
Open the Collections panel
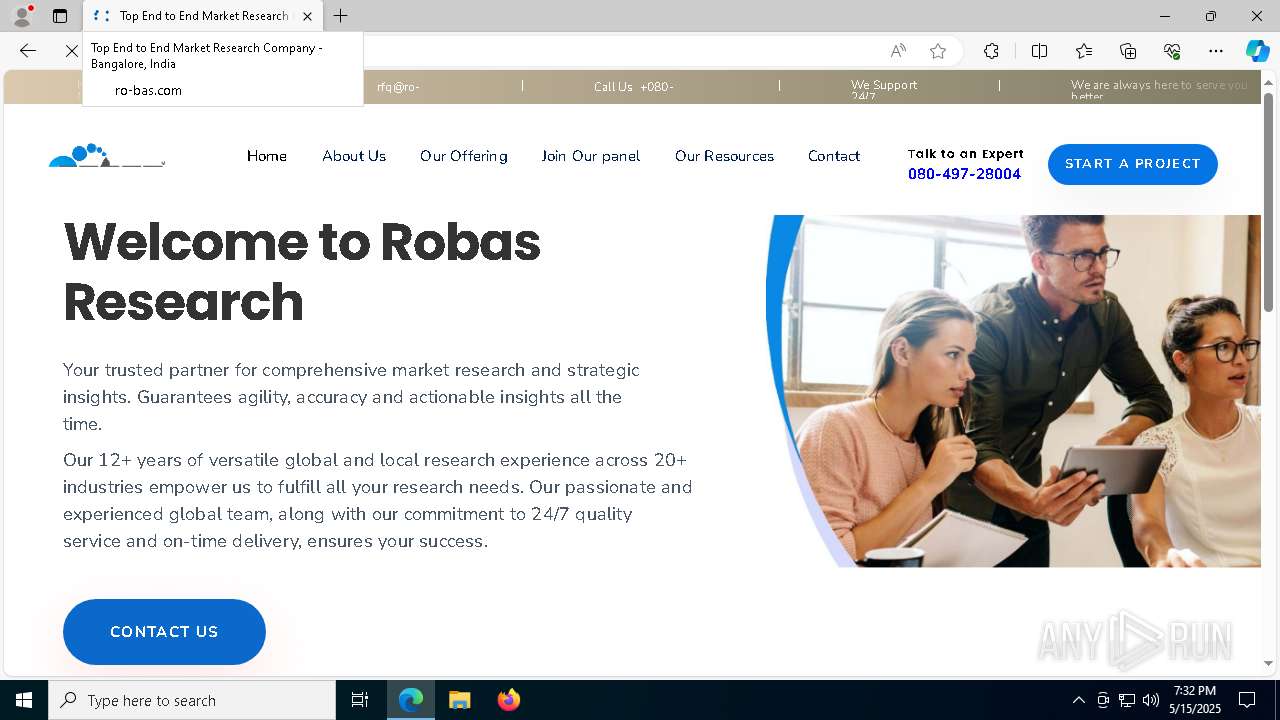pyautogui.click(x=1128, y=51)
